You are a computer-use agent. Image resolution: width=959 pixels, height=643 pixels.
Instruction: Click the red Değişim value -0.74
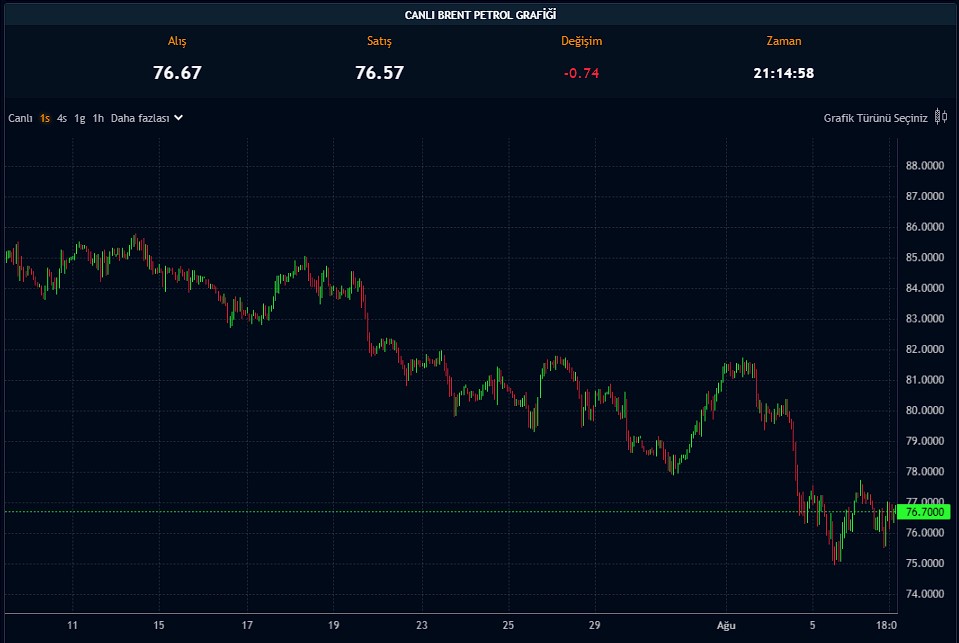[x=581, y=73]
